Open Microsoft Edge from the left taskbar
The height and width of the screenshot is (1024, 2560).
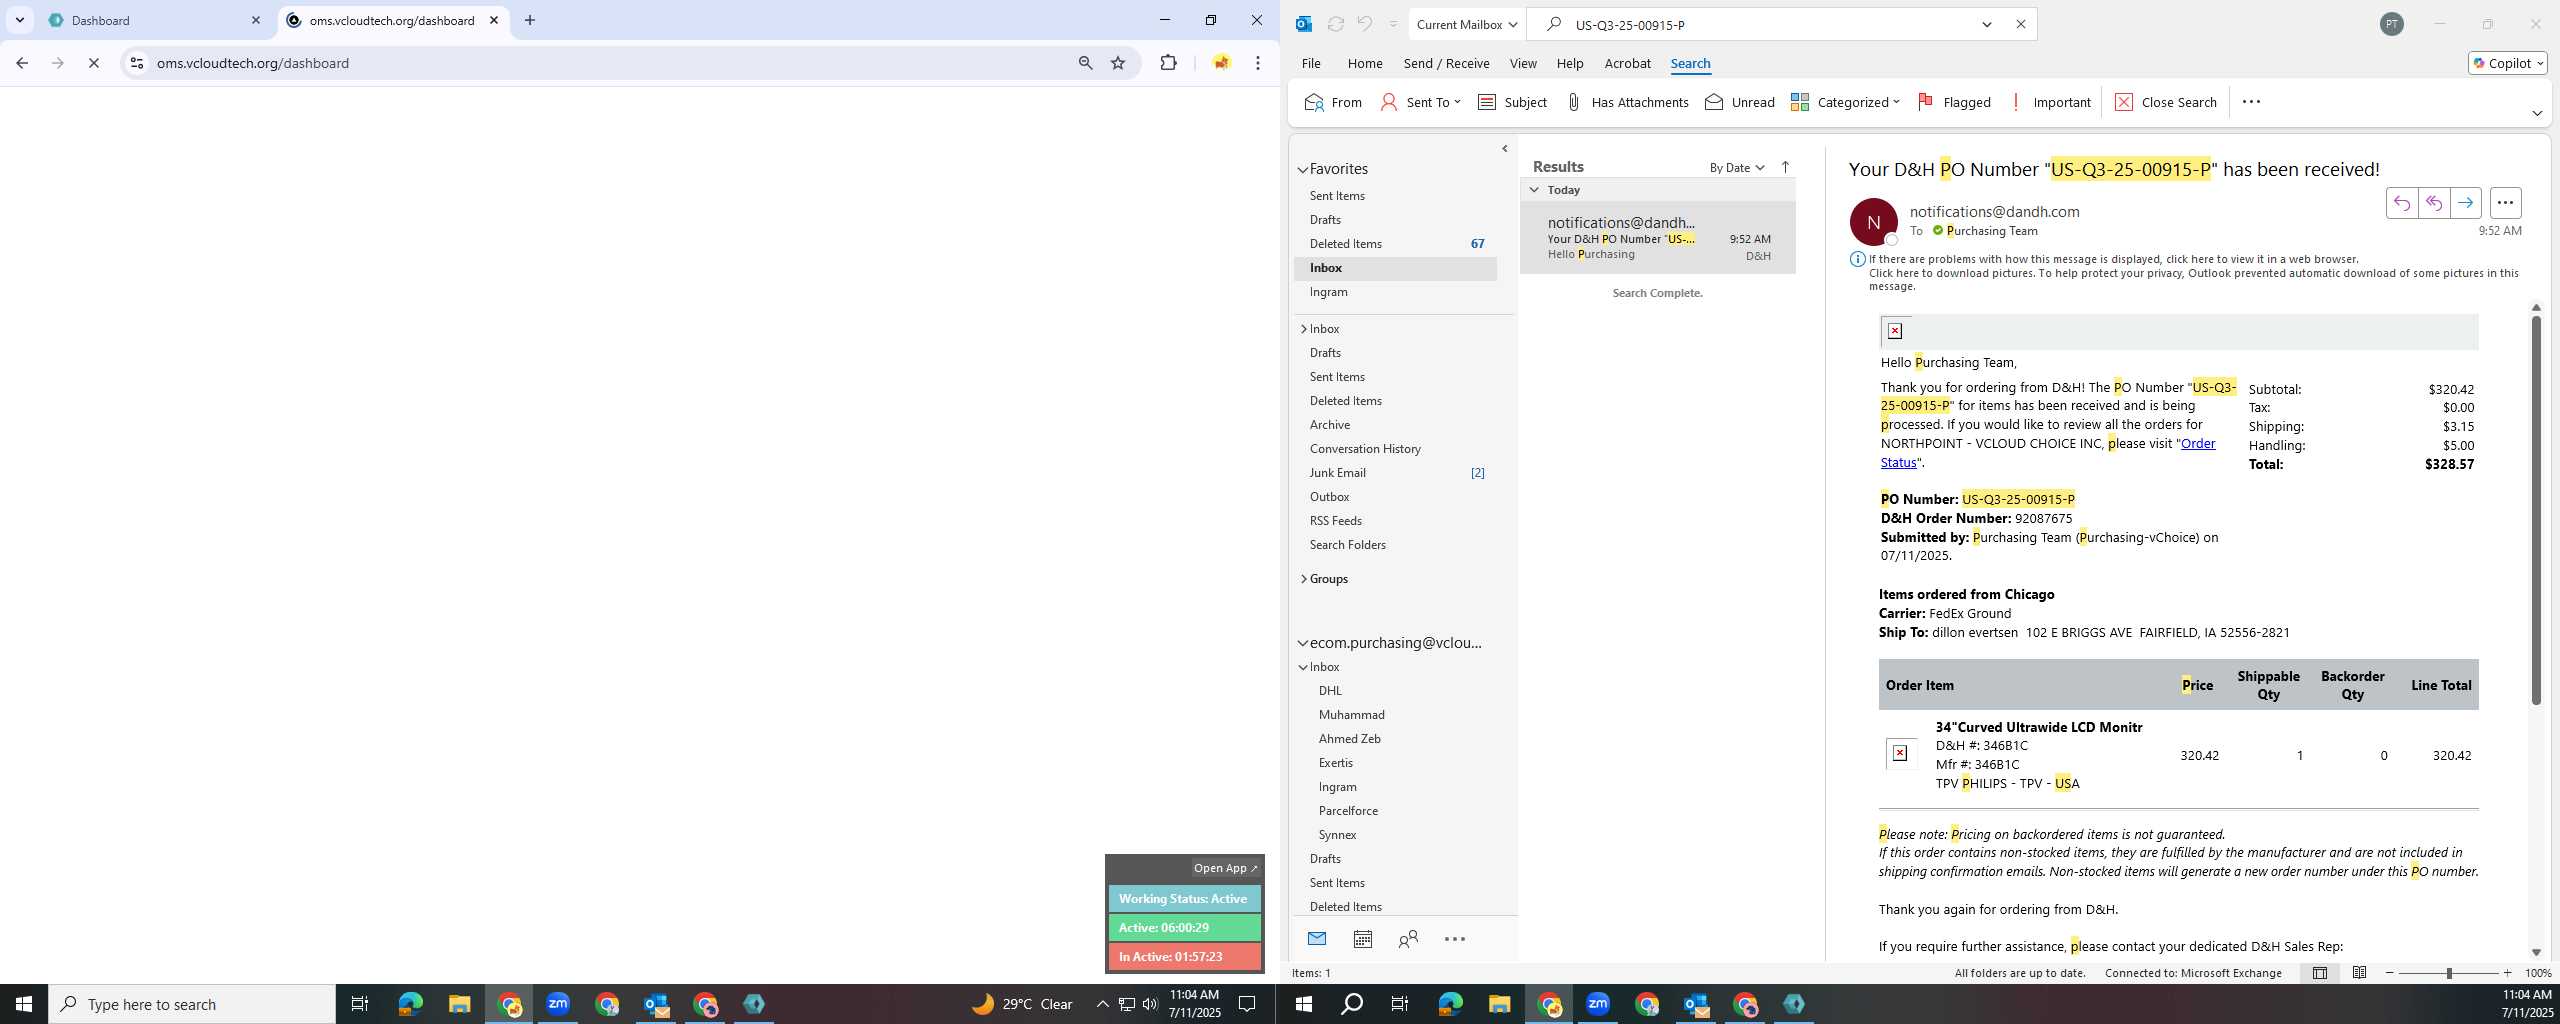[410, 1004]
